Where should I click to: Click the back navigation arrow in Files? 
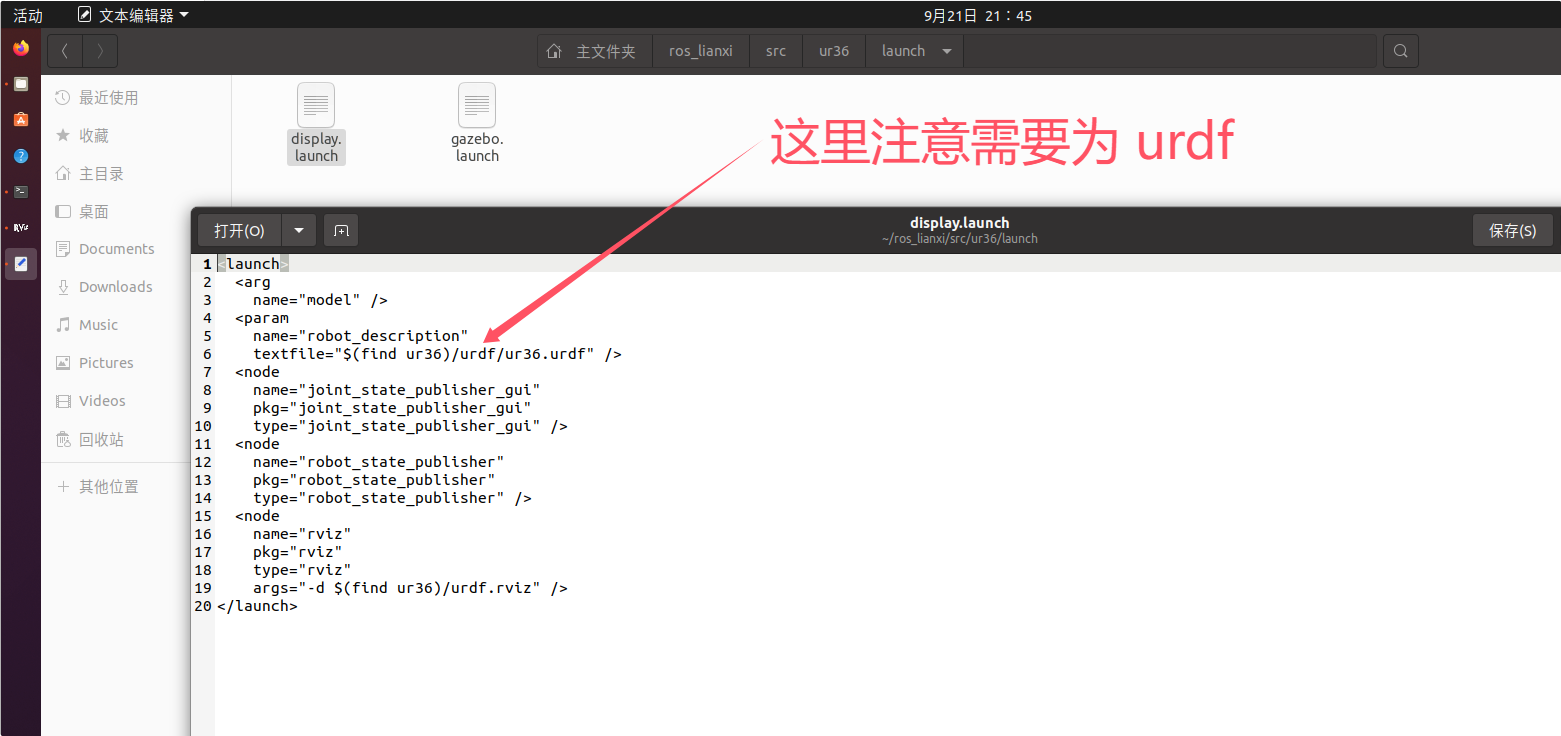click(x=64, y=50)
